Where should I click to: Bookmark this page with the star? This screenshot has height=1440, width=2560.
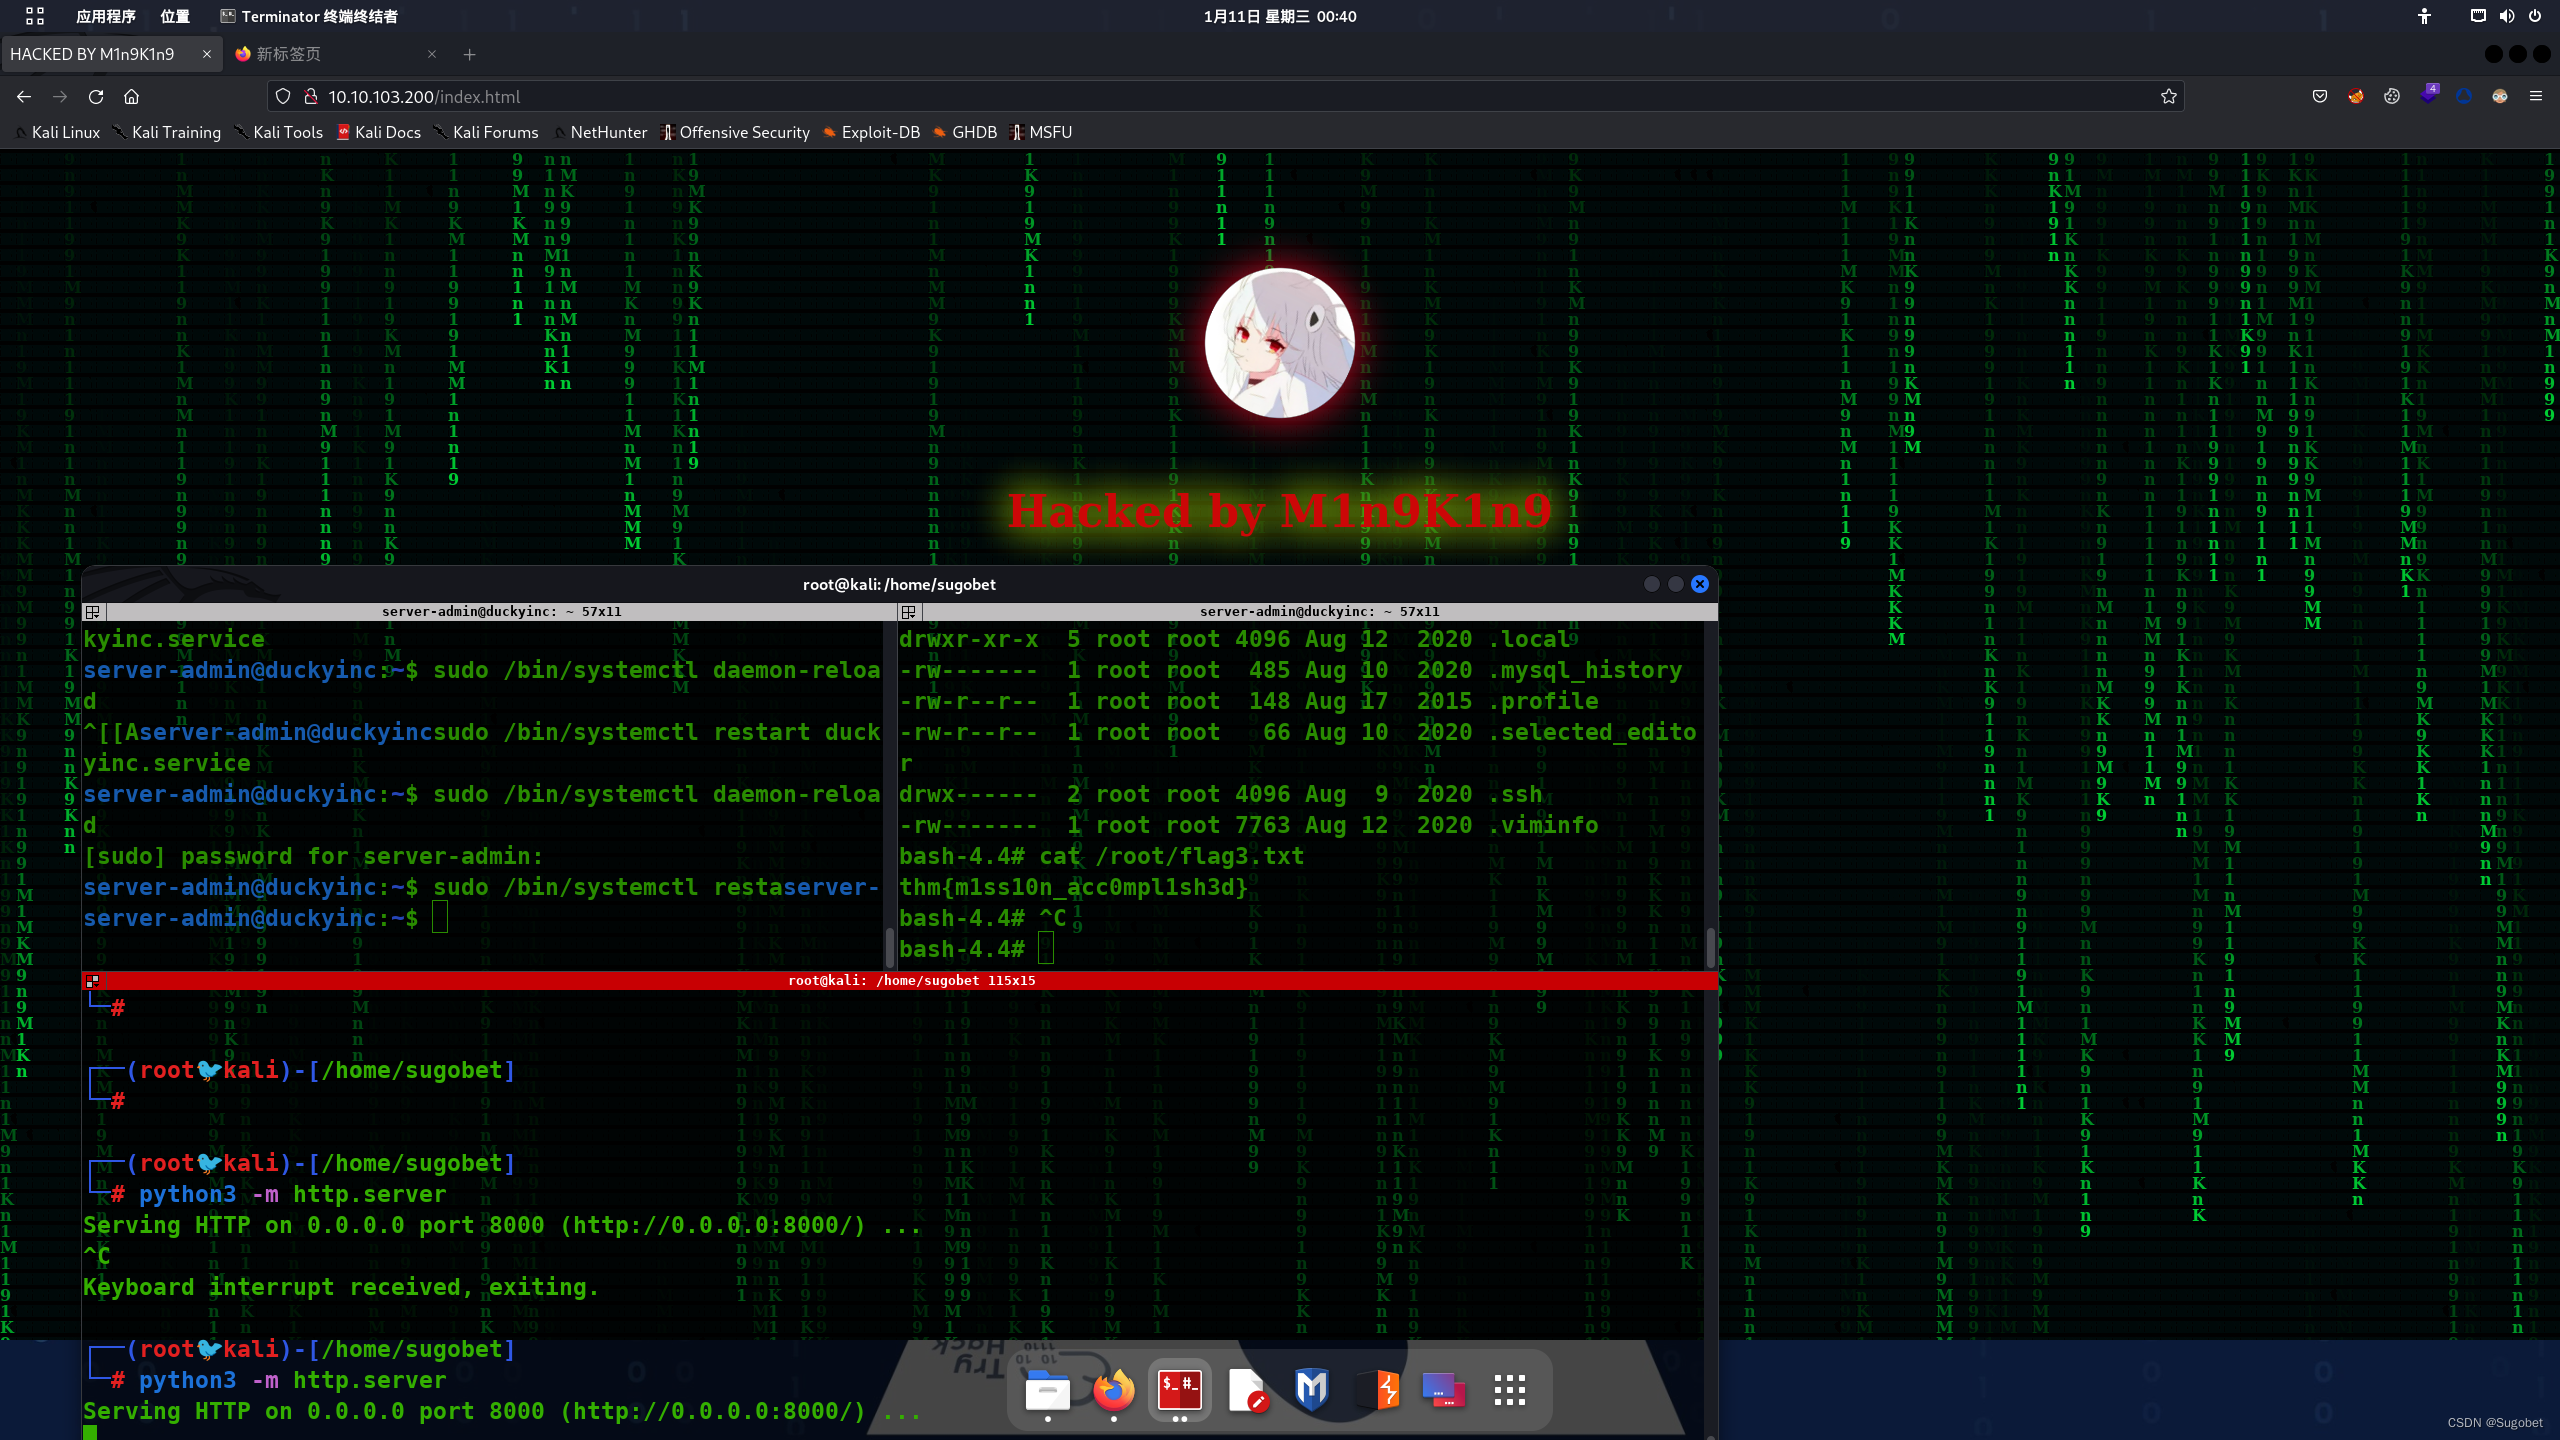coord(2168,97)
